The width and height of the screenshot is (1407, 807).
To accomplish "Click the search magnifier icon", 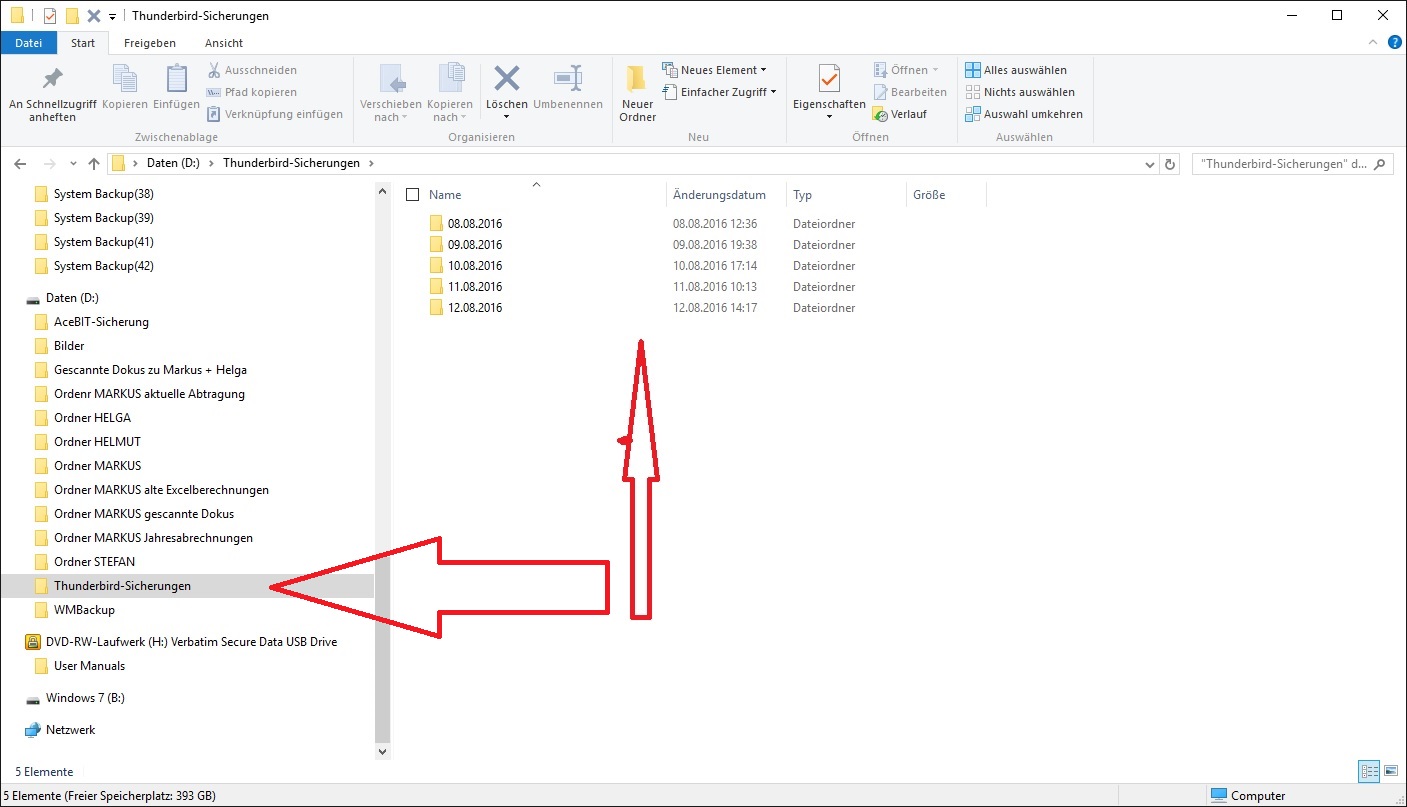I will click(x=1379, y=163).
